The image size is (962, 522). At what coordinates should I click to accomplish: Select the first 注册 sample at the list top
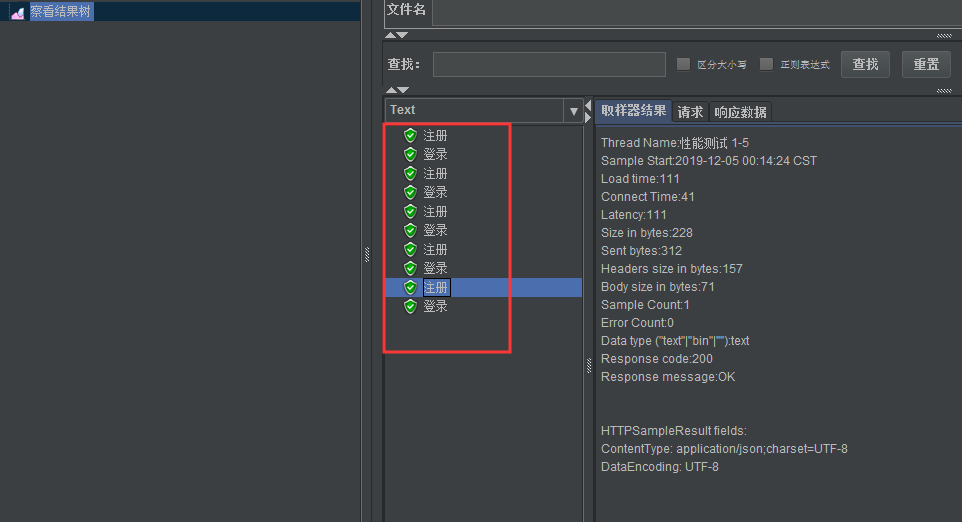(x=435, y=136)
